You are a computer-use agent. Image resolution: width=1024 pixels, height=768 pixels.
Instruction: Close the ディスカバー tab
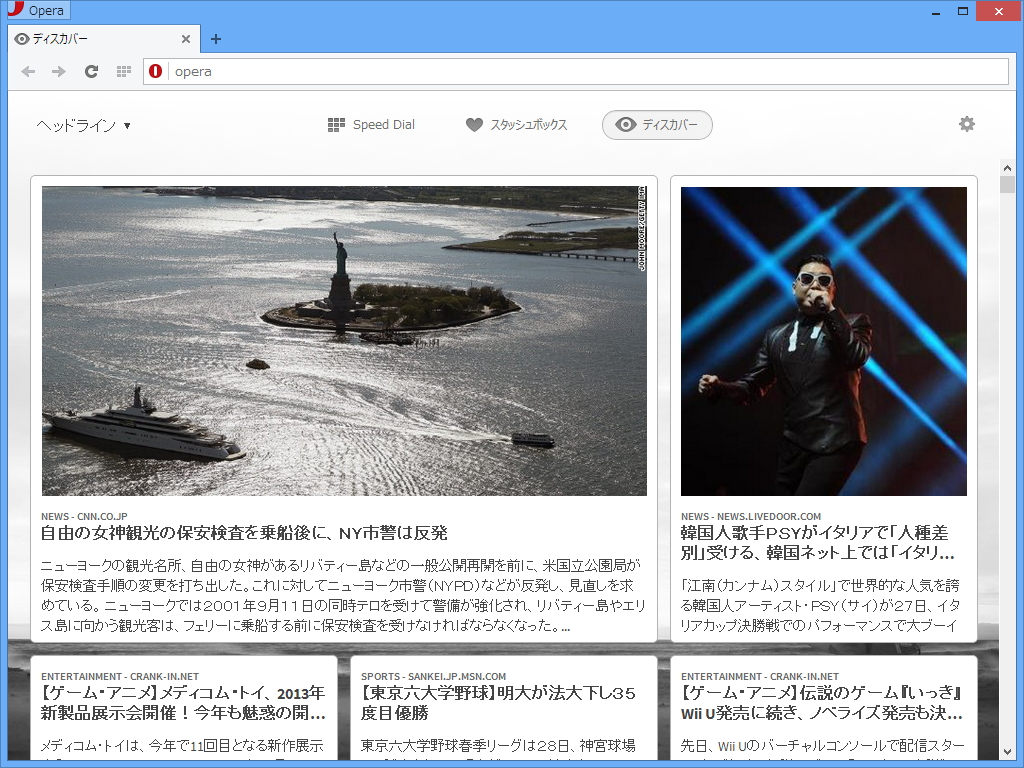tap(185, 39)
